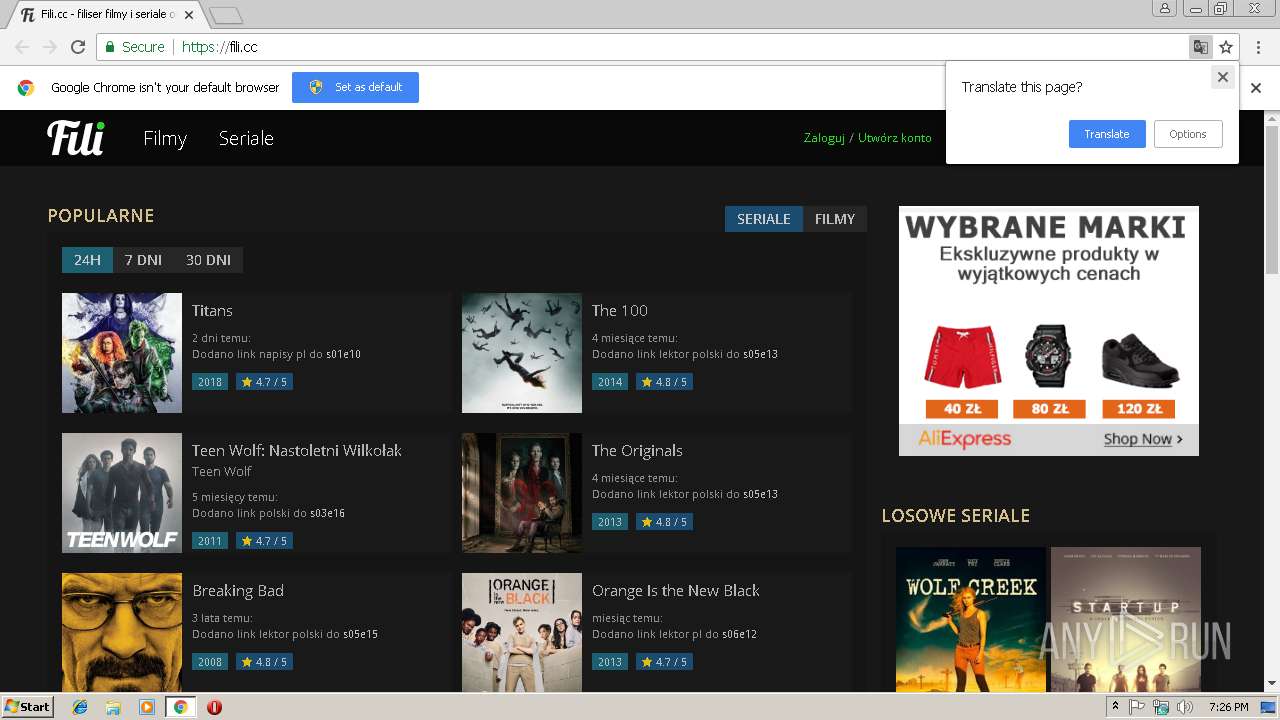The width and height of the screenshot is (1280, 720).
Task: Open The 100 title link
Action: 620,310
